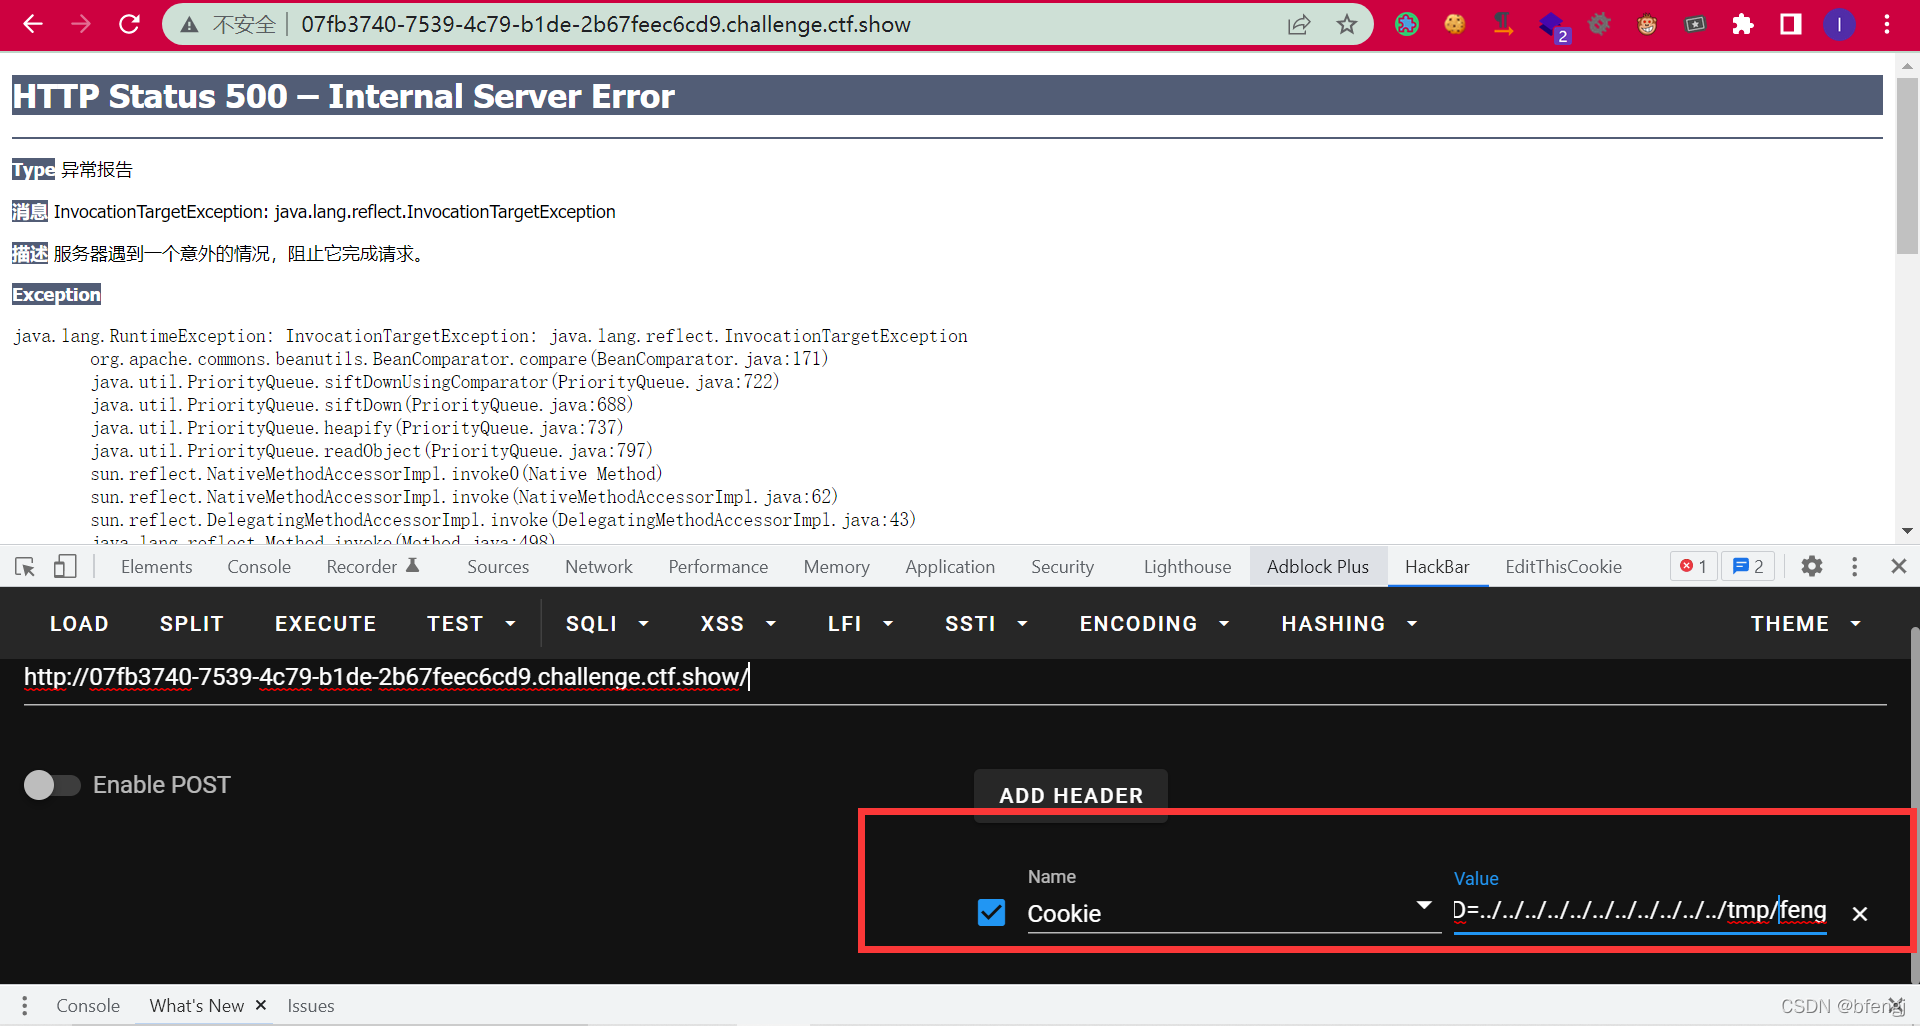Click the LOAD button in HackBar

(79, 624)
